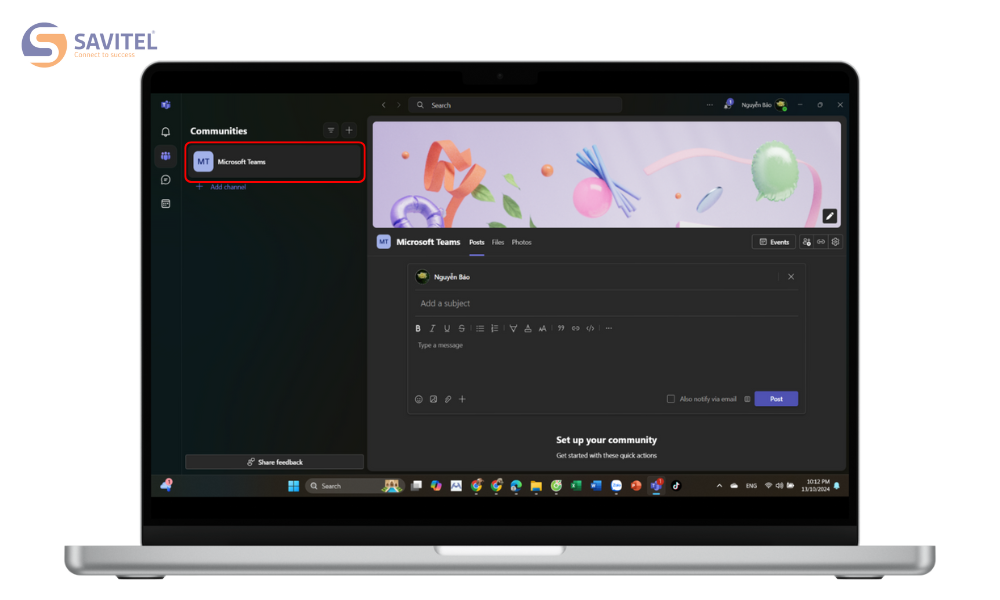Open the Events button
1000x600 pixels.
click(774, 242)
